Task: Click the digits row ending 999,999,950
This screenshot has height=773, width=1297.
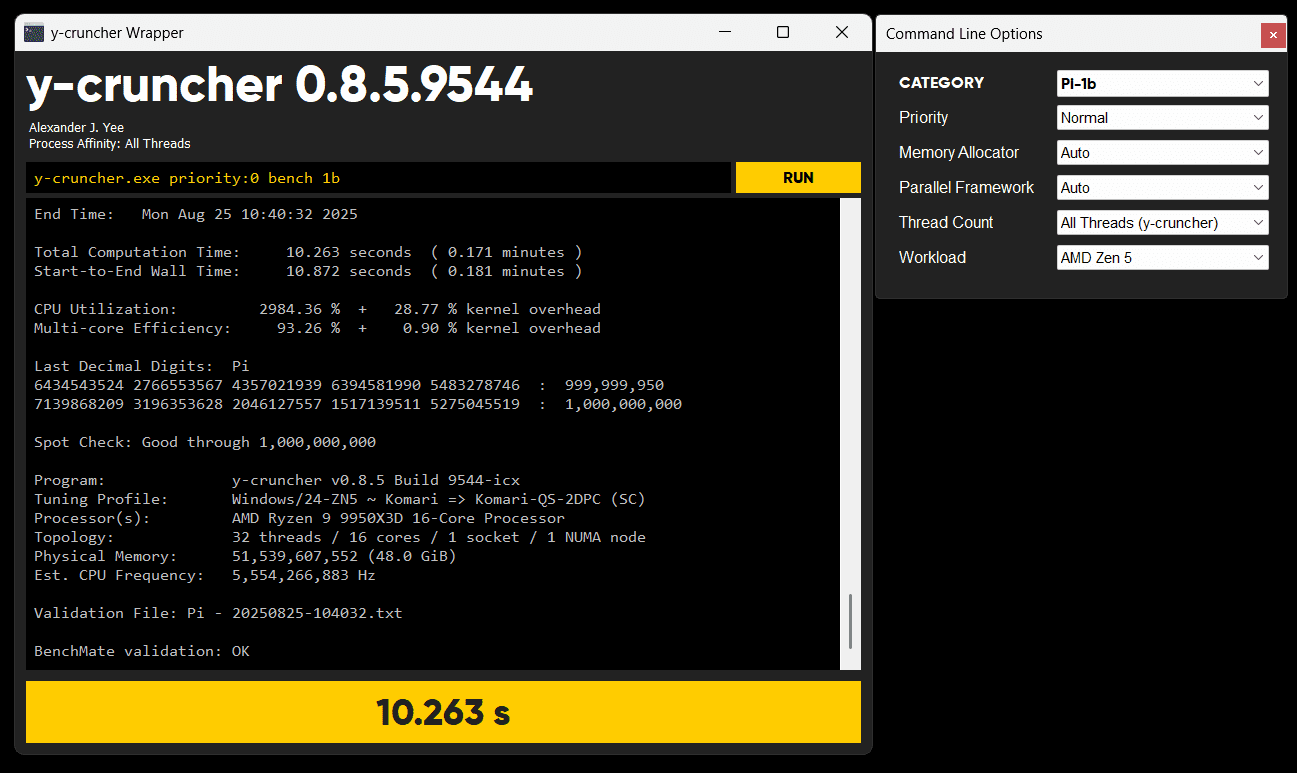Action: click(349, 385)
